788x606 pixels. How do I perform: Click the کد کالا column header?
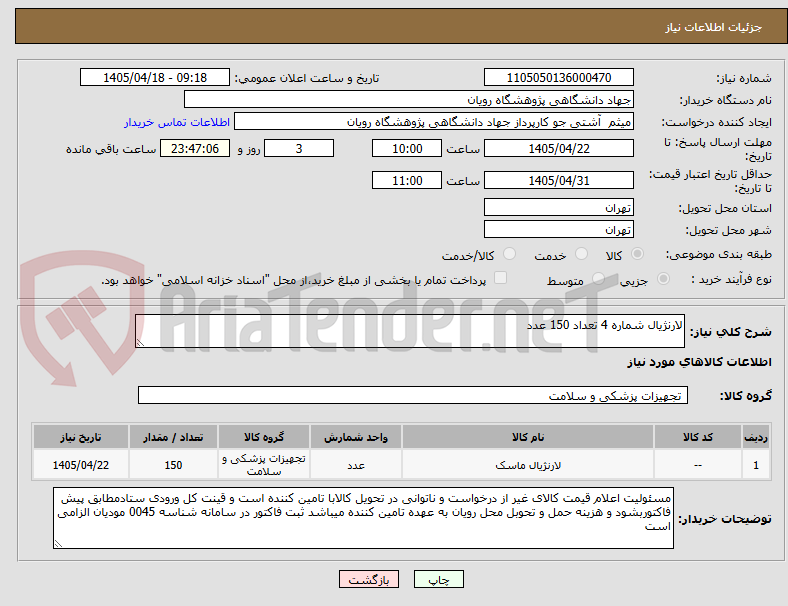click(698, 437)
